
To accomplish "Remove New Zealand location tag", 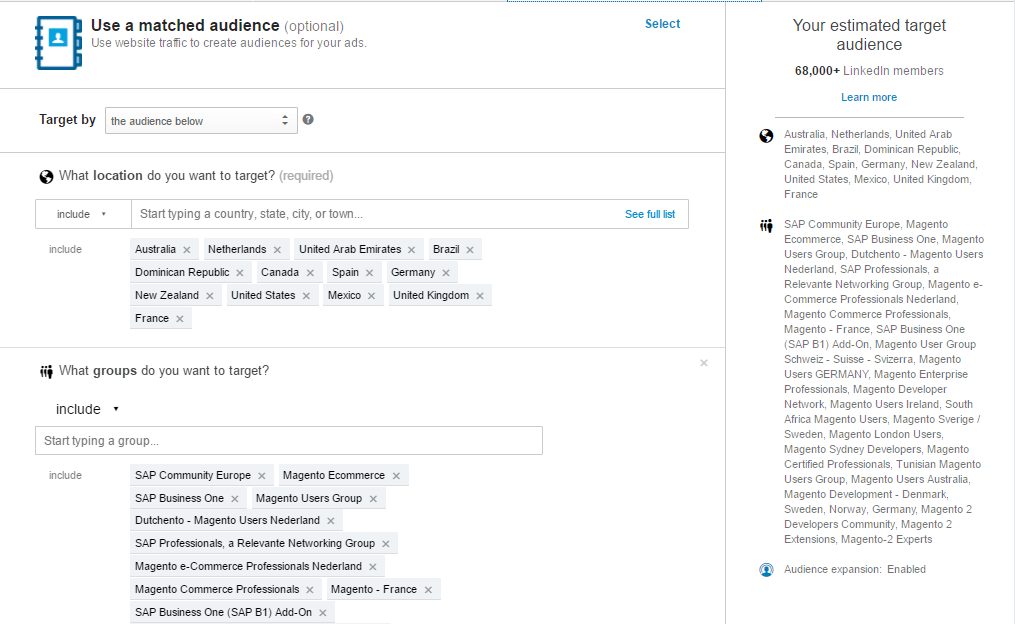I will coord(210,296).
